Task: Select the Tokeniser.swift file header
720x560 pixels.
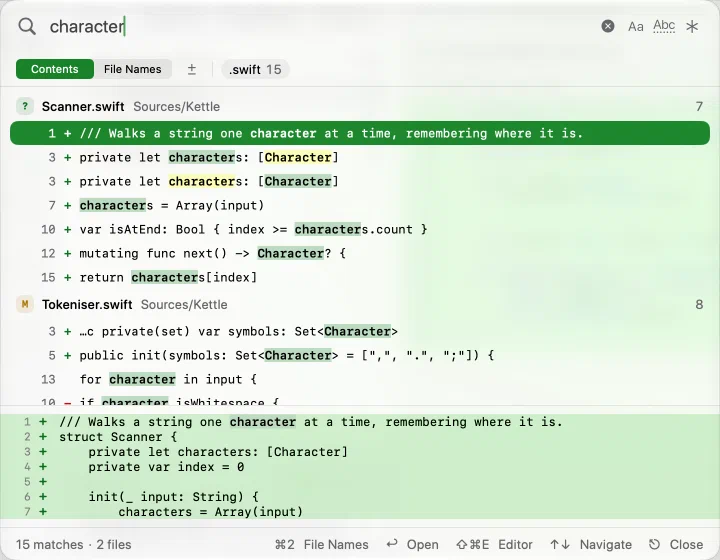Action: coord(360,304)
